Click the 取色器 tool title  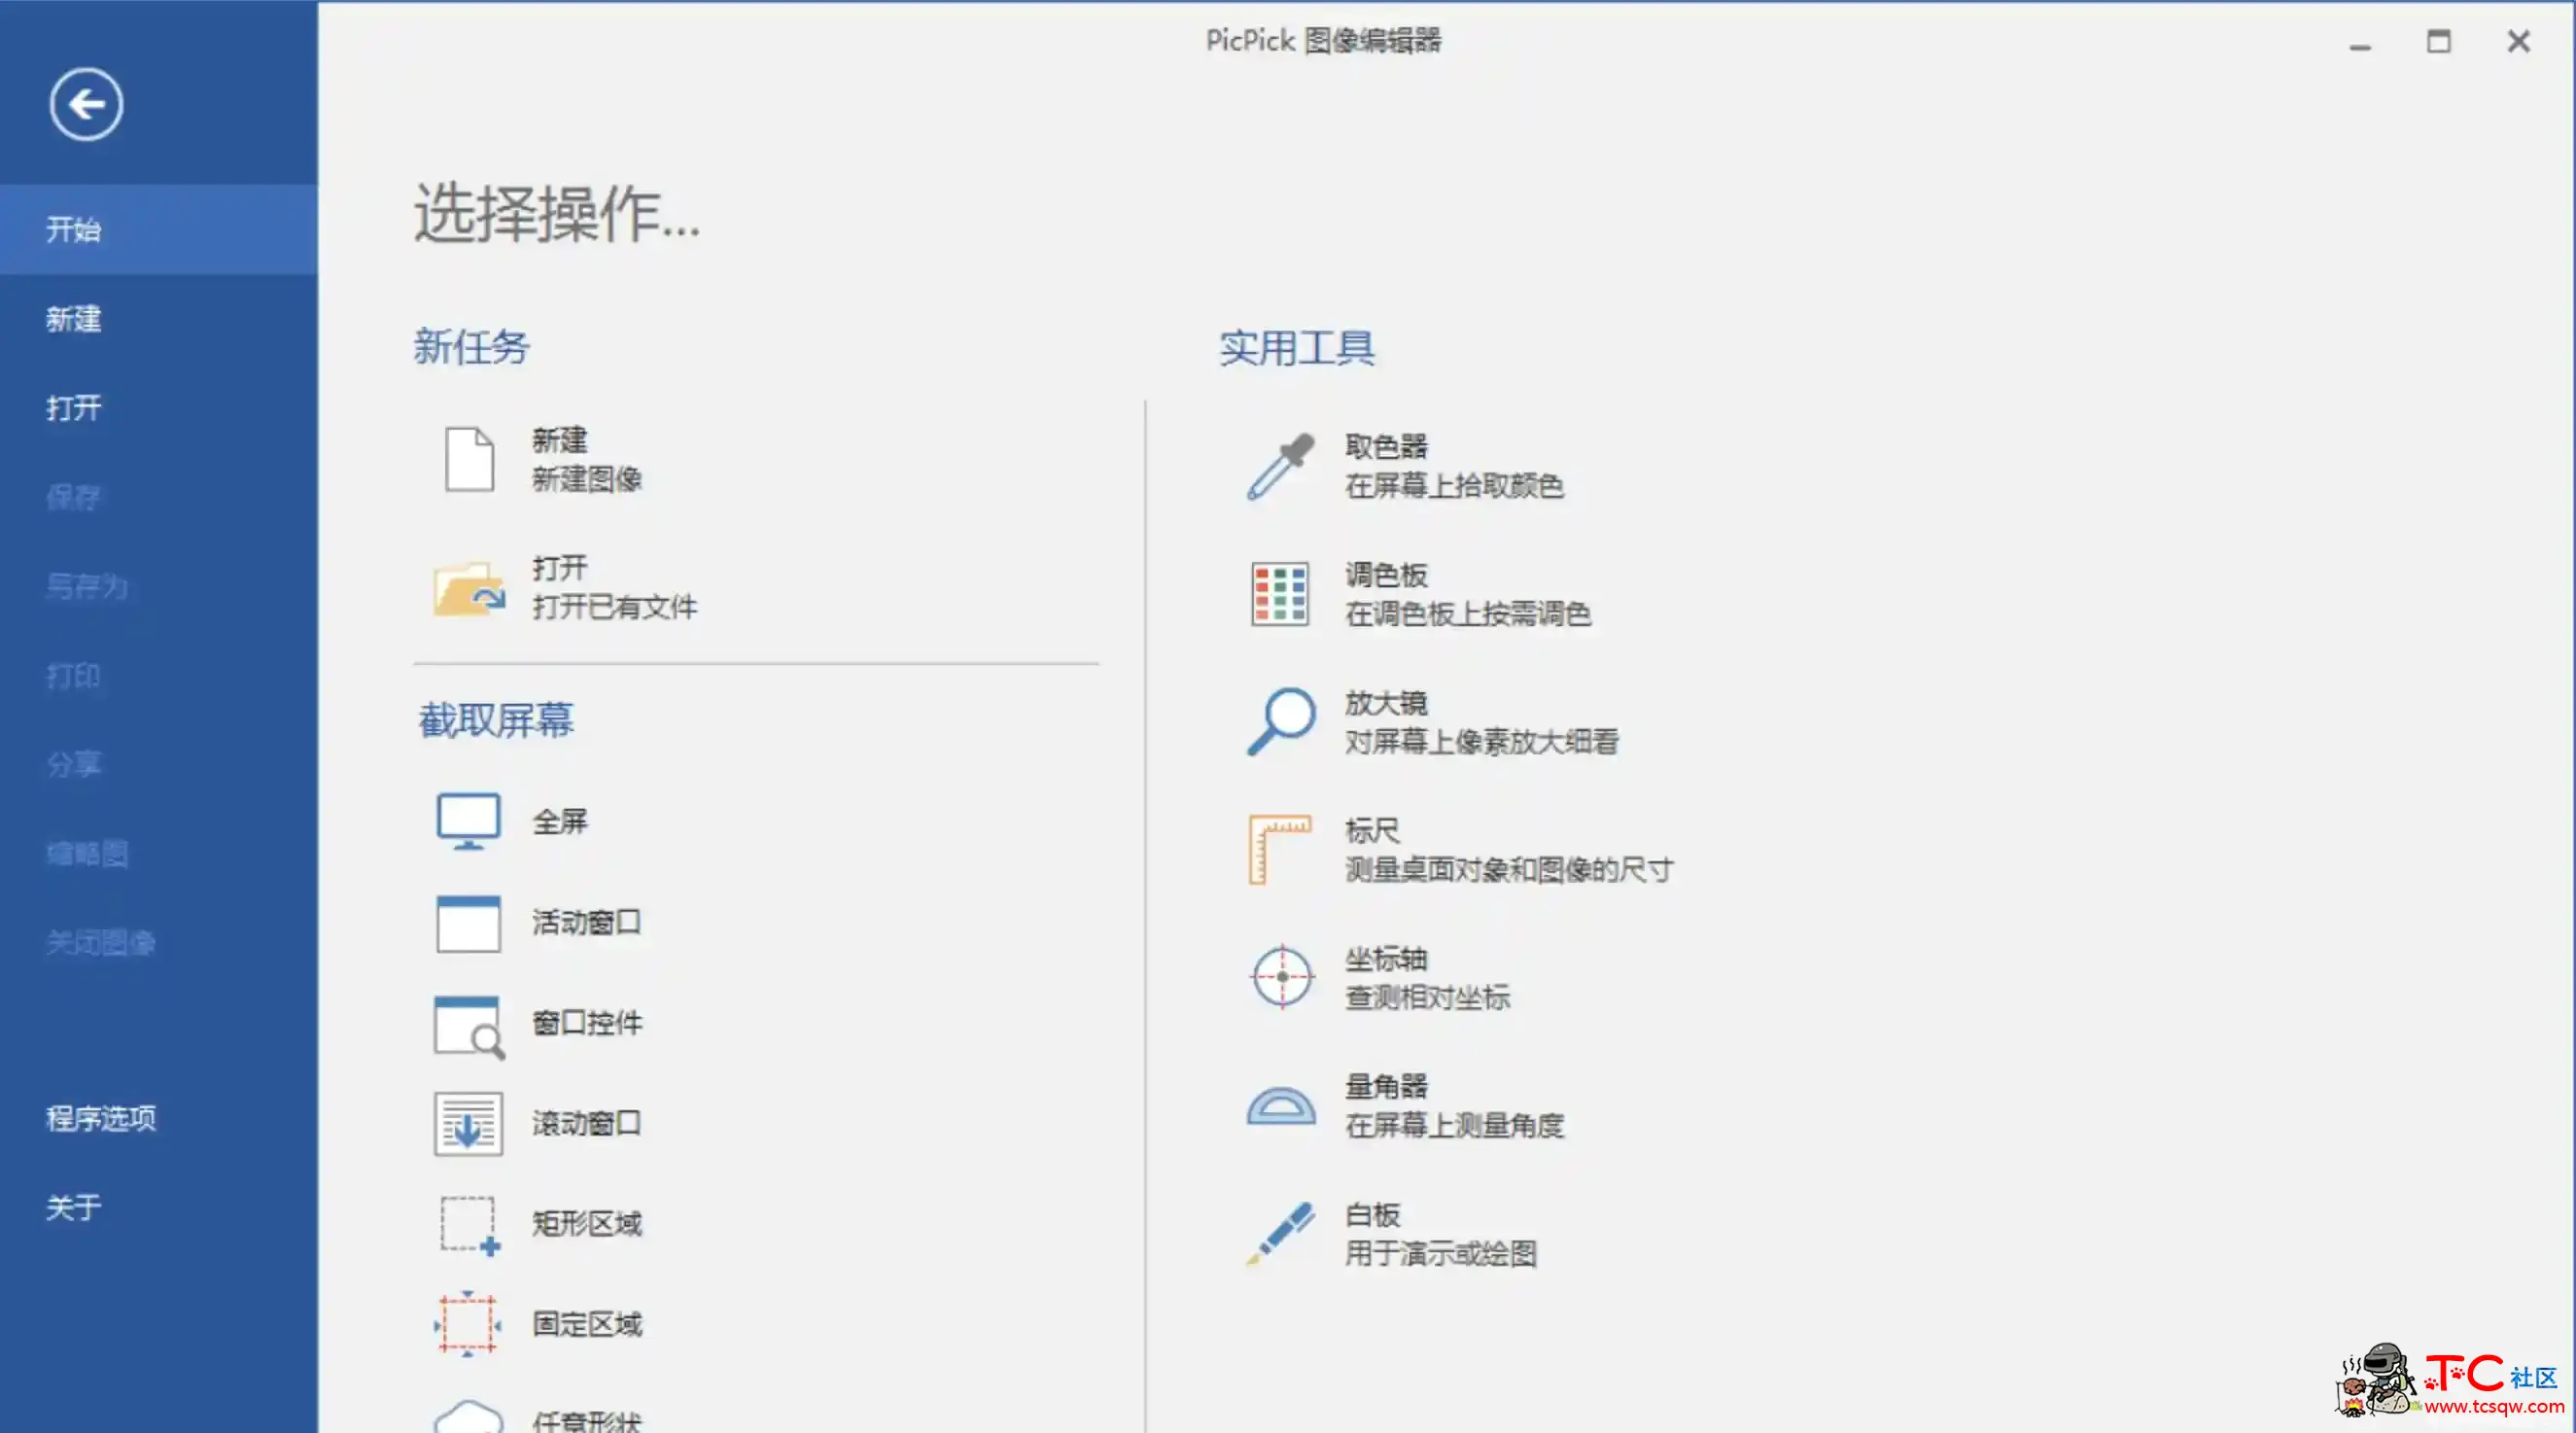click(x=1386, y=446)
